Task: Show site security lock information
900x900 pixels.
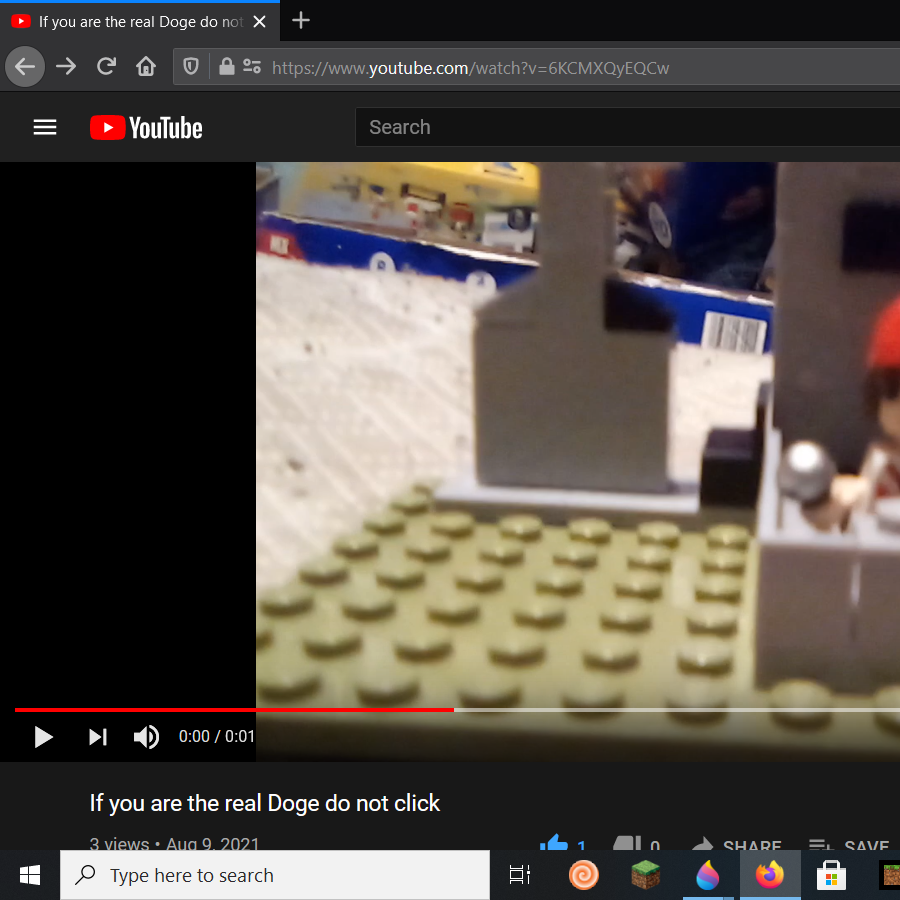Action: point(227,67)
